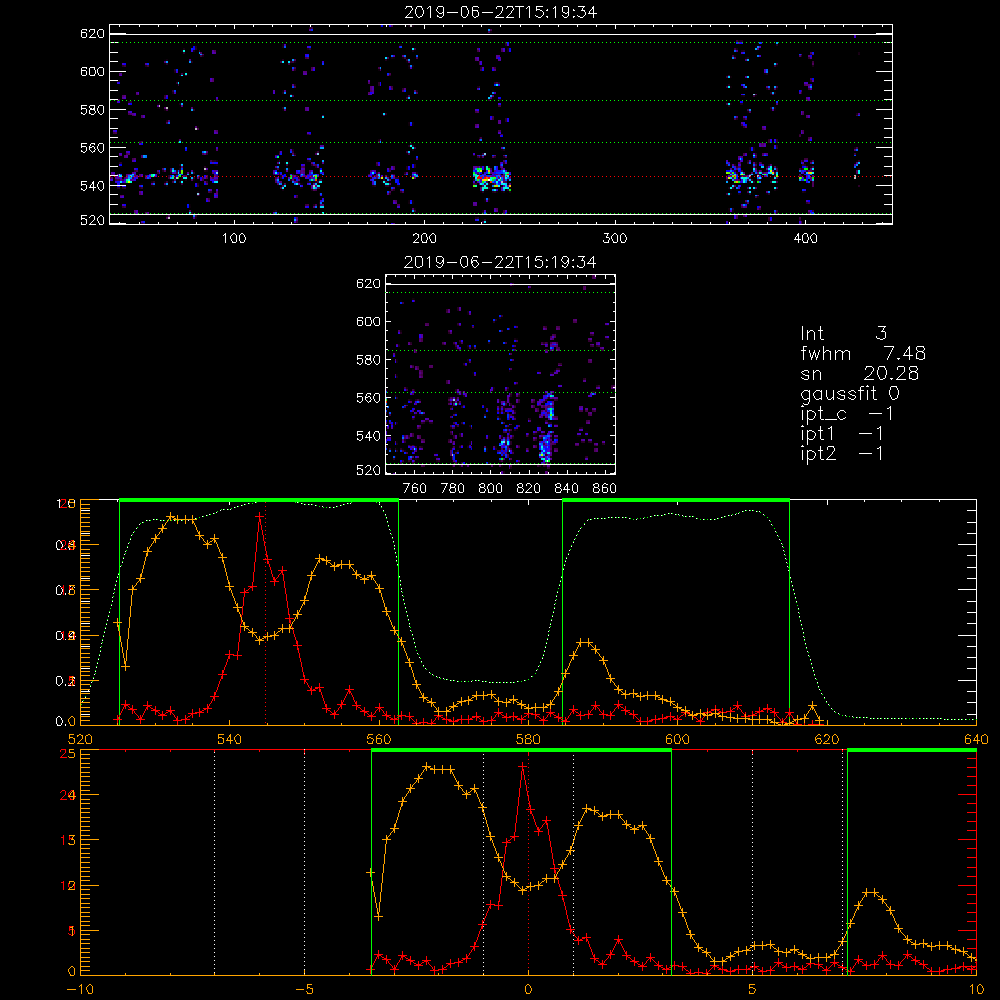Click x-axis label '800' on middle plot
Viewport: 1000px width, 1000px height.
click(490, 489)
